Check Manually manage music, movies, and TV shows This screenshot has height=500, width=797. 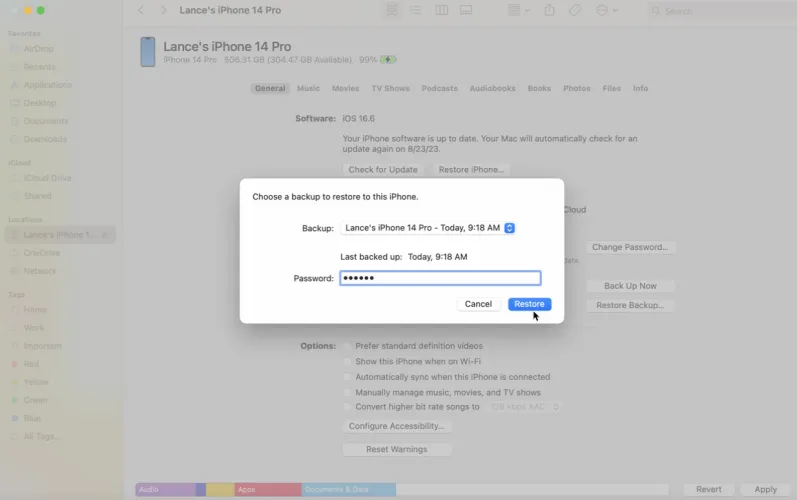347,393
